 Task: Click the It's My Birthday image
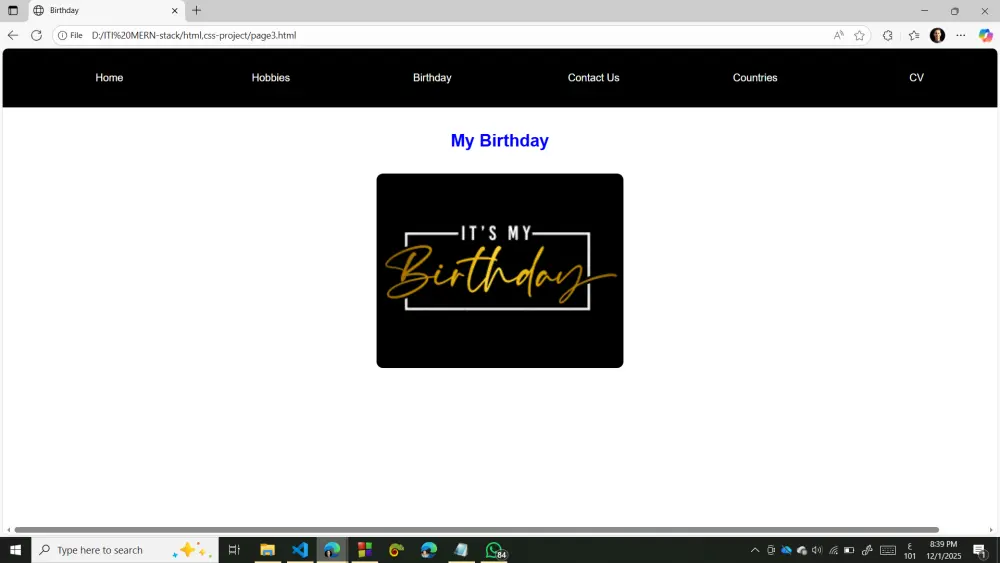tap(499, 270)
